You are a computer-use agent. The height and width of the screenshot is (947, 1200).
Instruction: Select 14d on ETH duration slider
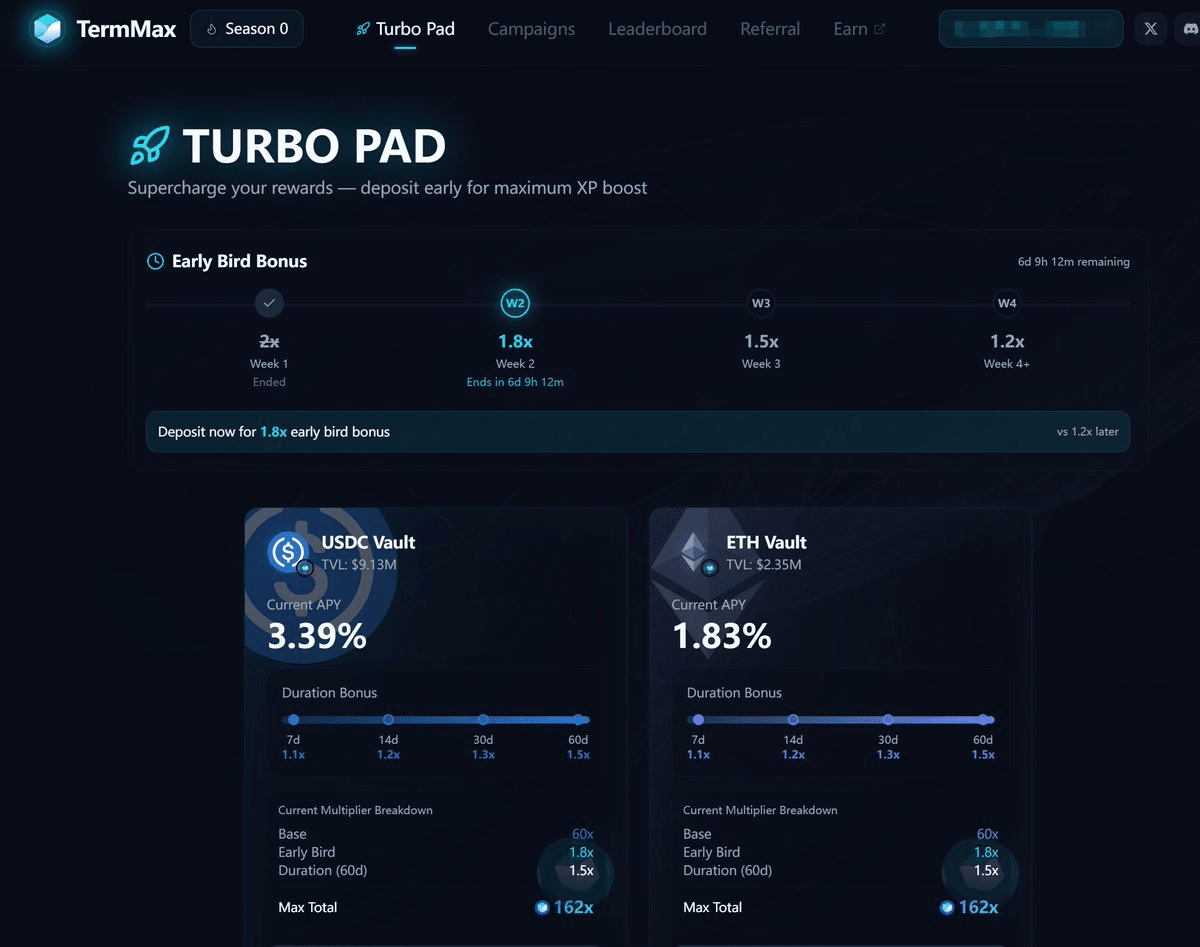click(x=793, y=720)
